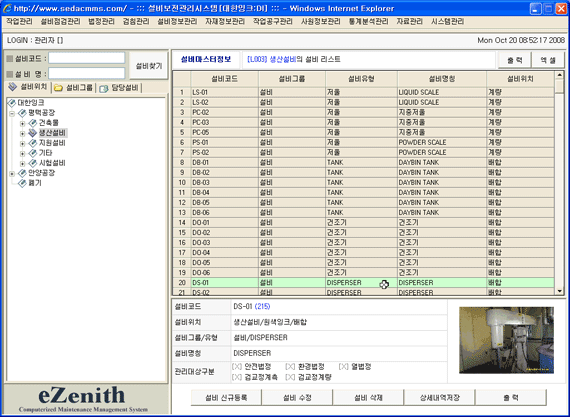Click the 설비코드 search input field

tap(87, 58)
